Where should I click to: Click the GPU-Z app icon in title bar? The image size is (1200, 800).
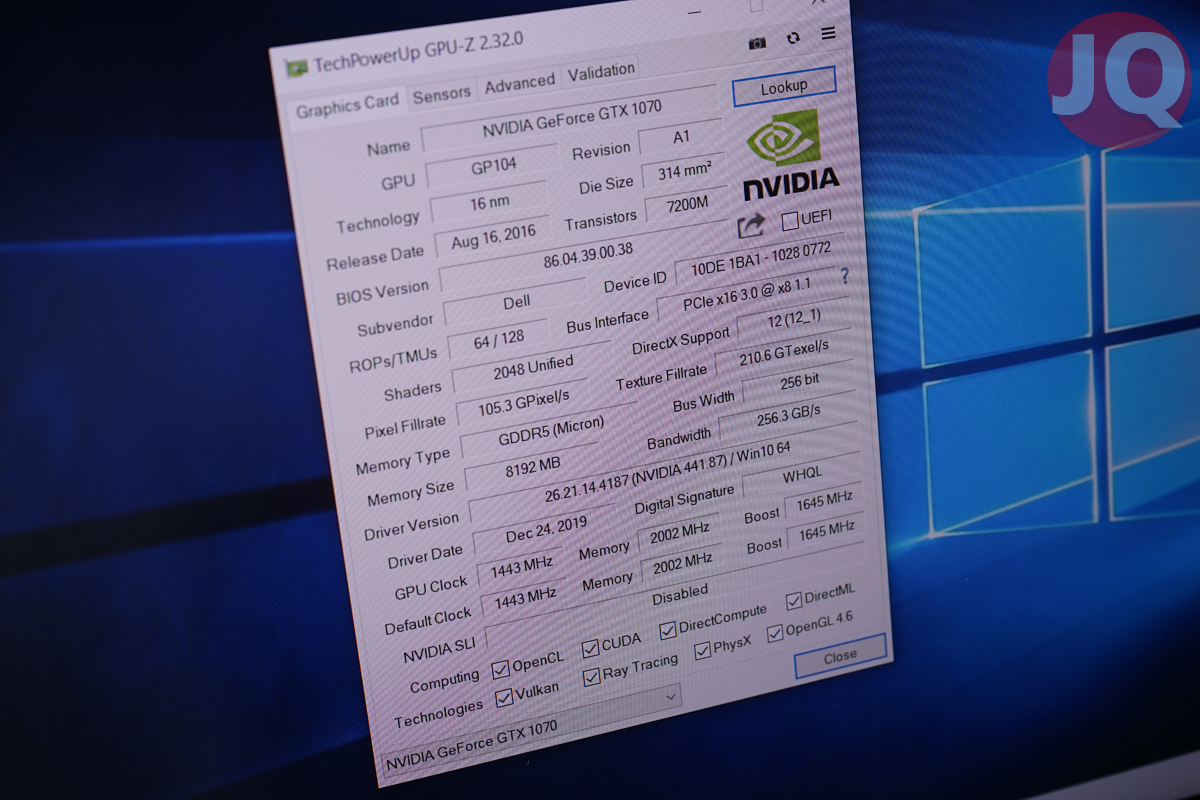point(296,69)
